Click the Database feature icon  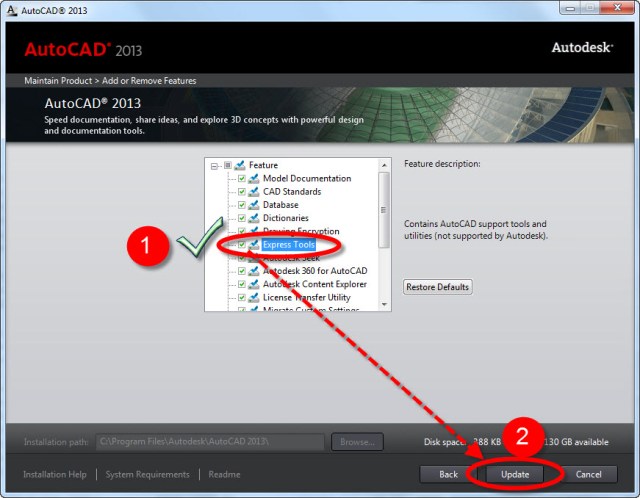point(254,205)
